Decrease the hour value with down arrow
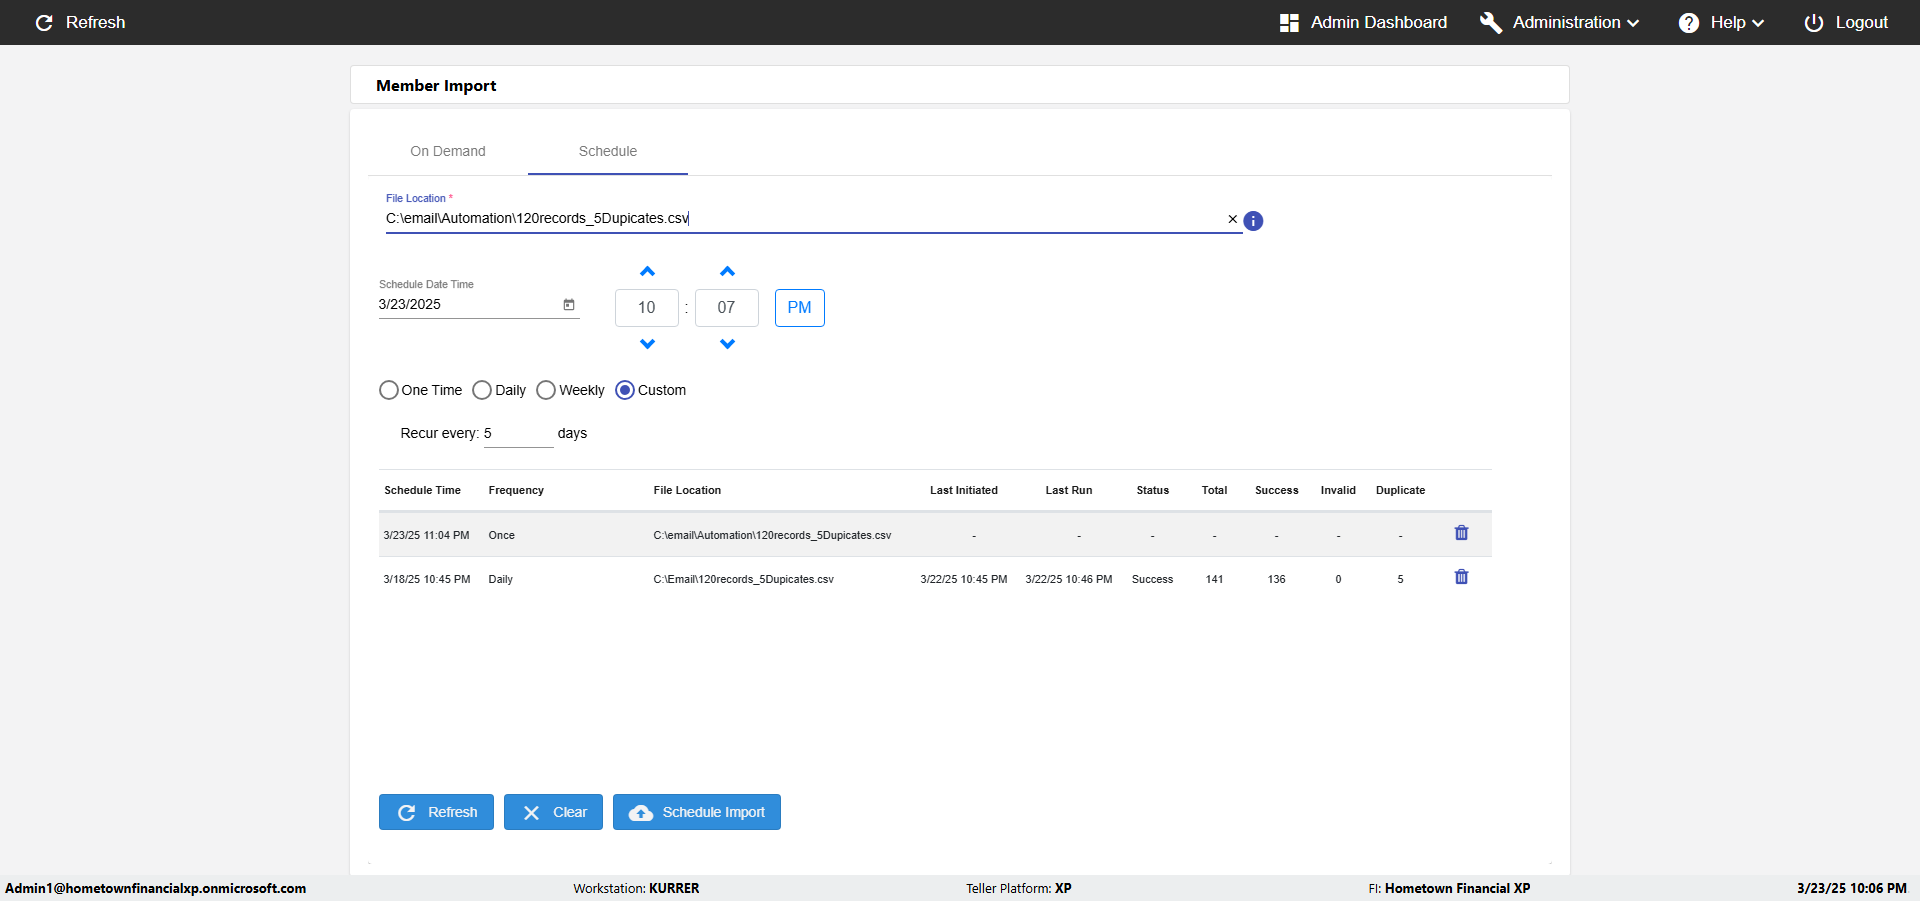The image size is (1920, 901). 647,344
